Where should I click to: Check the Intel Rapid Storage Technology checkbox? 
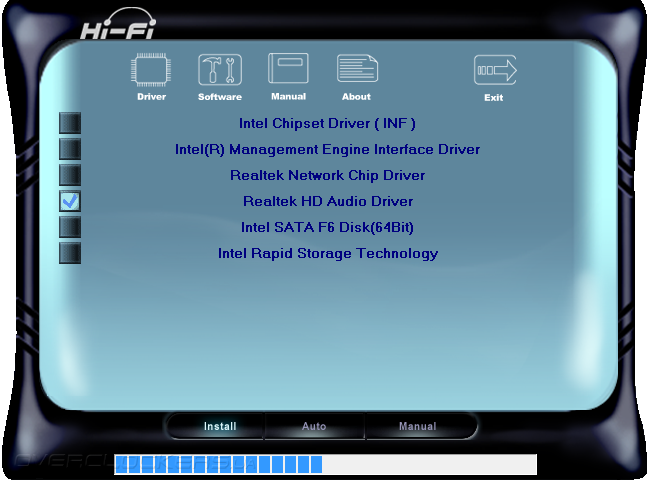tap(70, 253)
